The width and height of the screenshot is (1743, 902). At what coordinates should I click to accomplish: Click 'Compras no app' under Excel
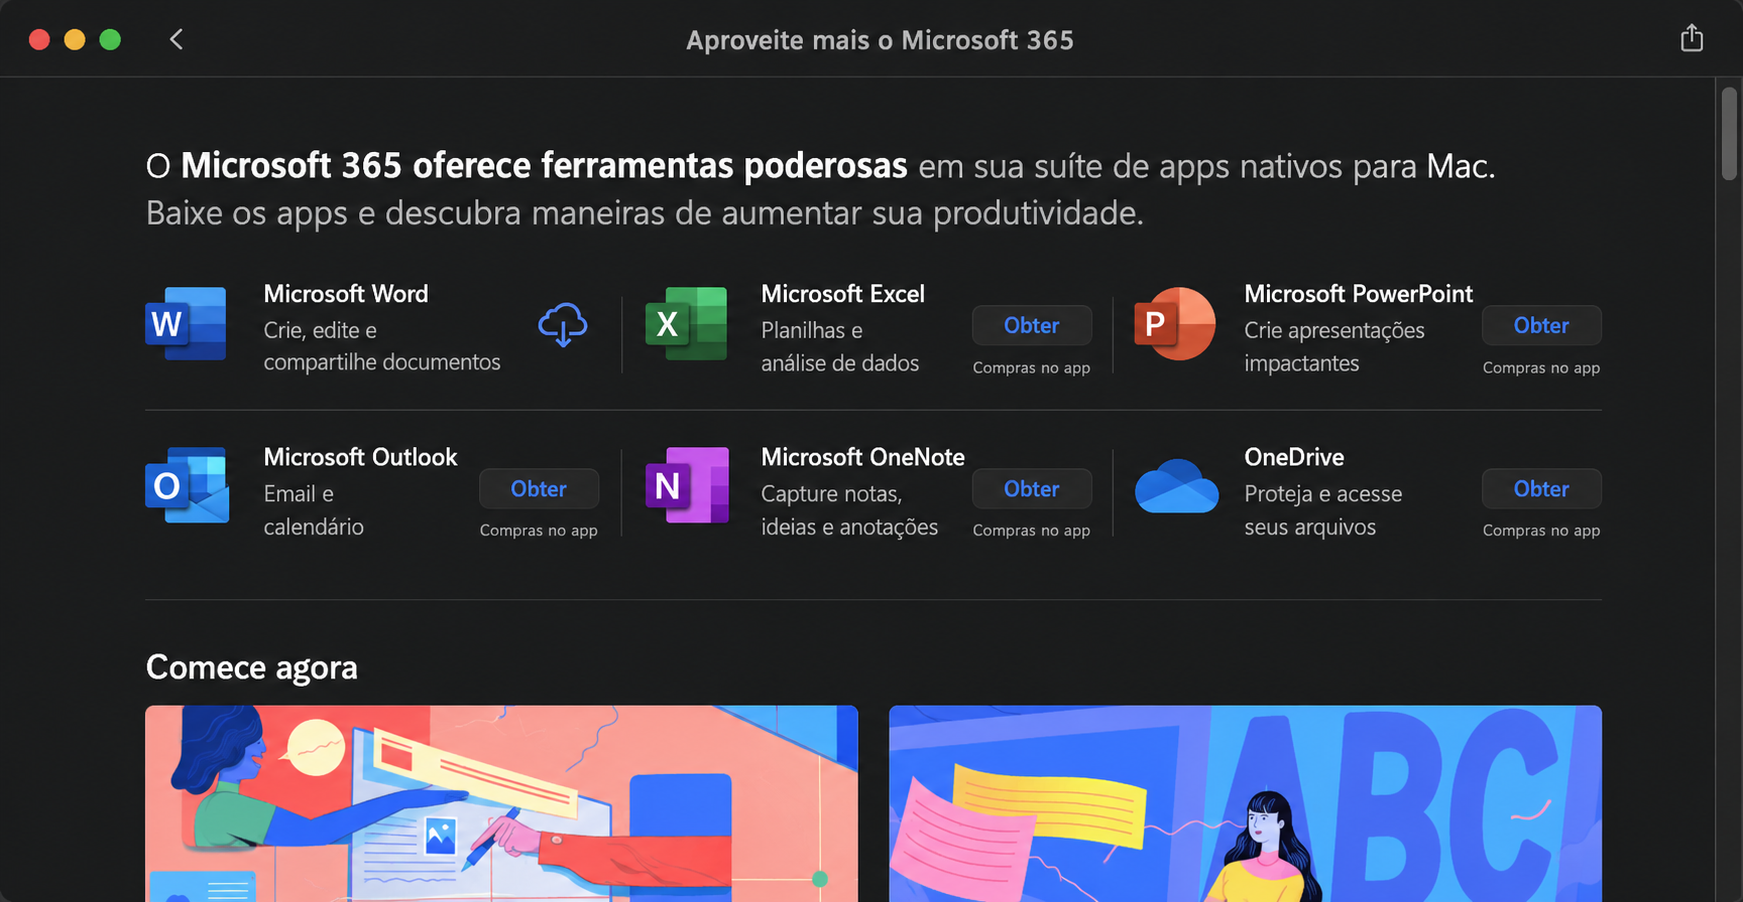1031,367
